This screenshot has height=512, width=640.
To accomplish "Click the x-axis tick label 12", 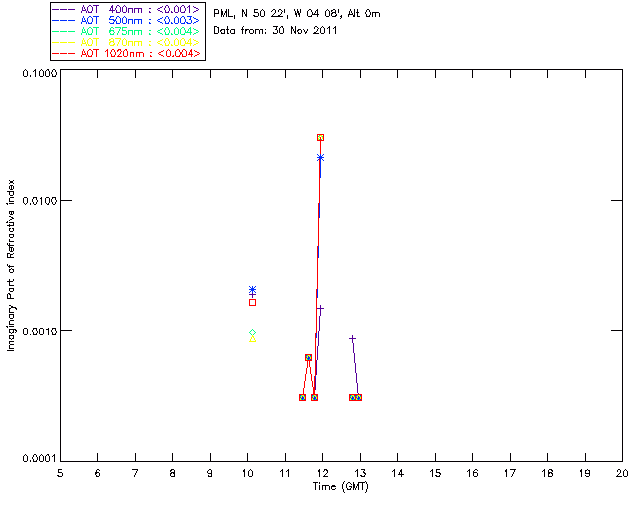I will click(322, 474).
